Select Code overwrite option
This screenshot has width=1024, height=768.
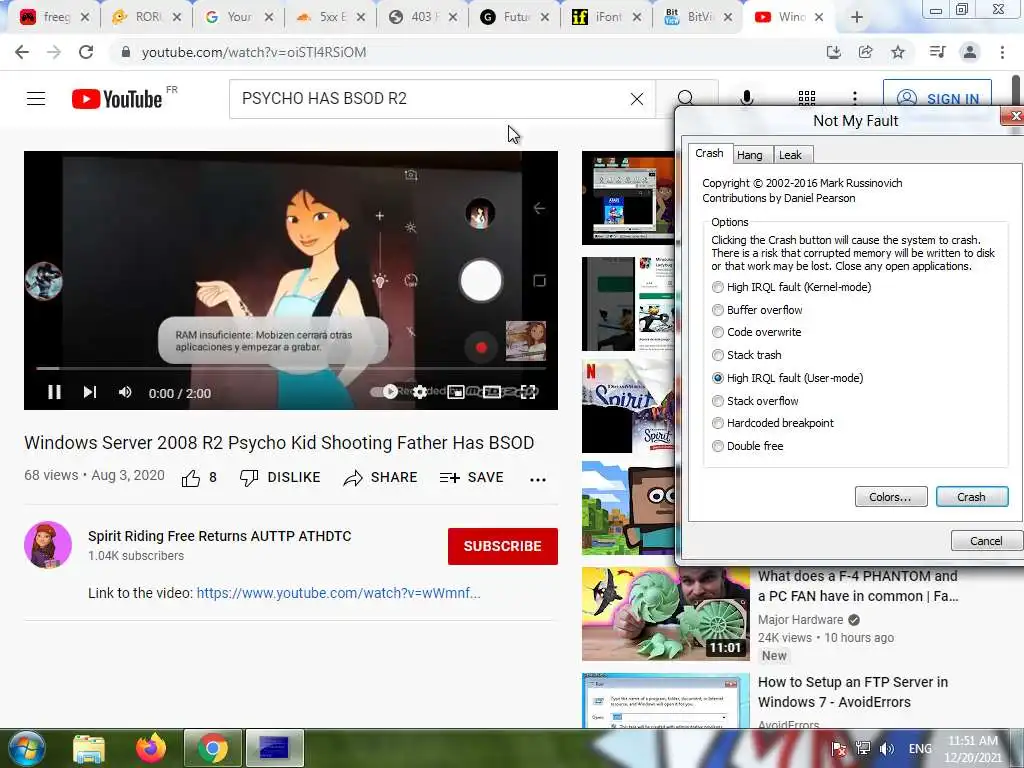point(756,332)
